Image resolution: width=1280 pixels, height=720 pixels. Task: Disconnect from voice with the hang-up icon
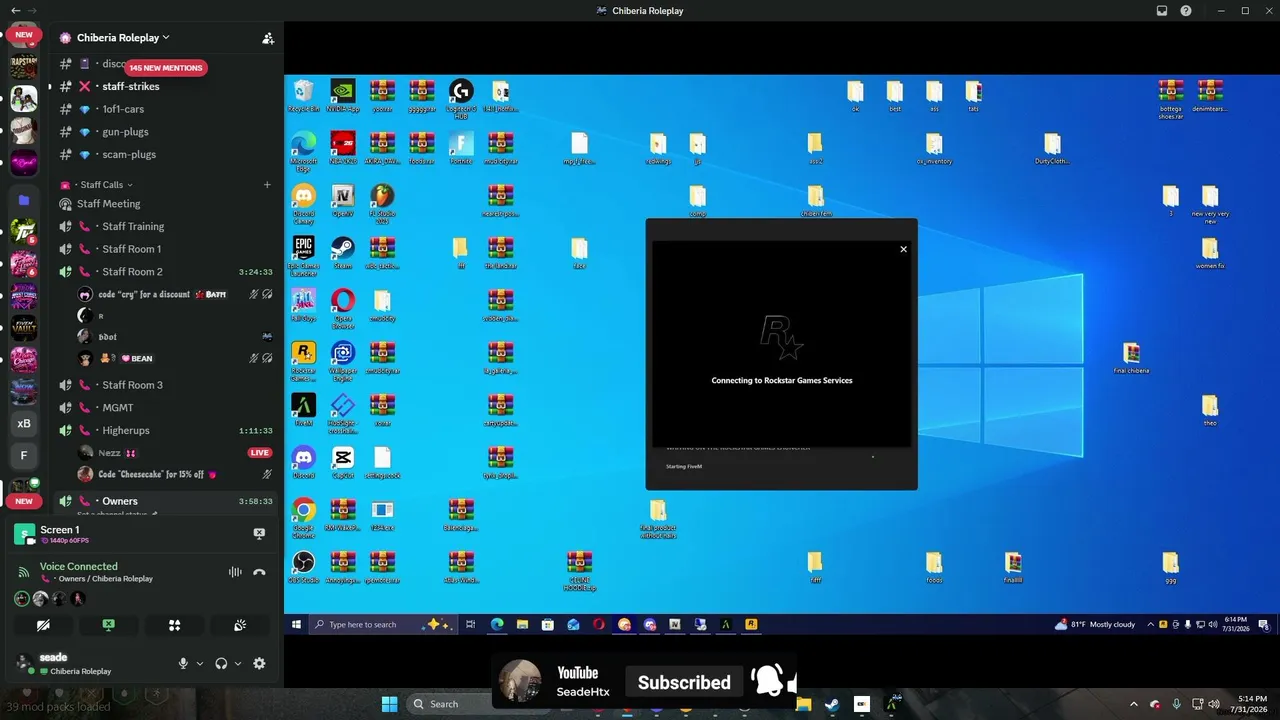tap(260, 572)
